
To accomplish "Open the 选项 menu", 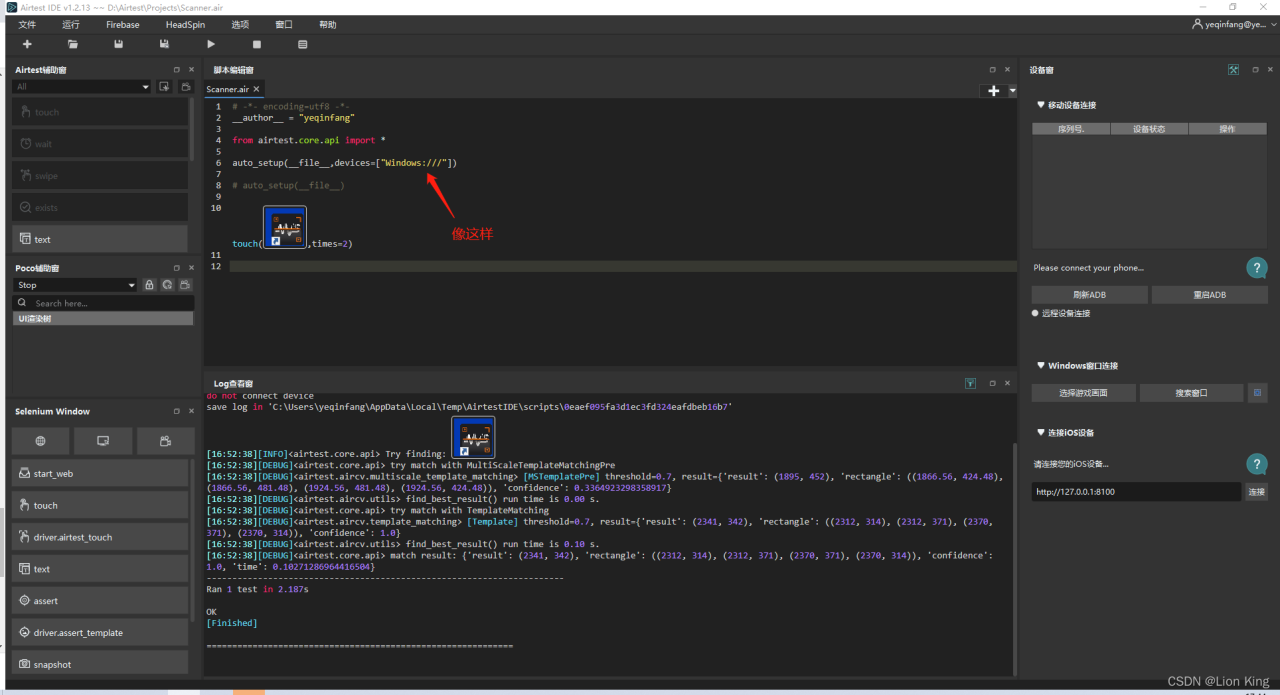I will [x=240, y=24].
